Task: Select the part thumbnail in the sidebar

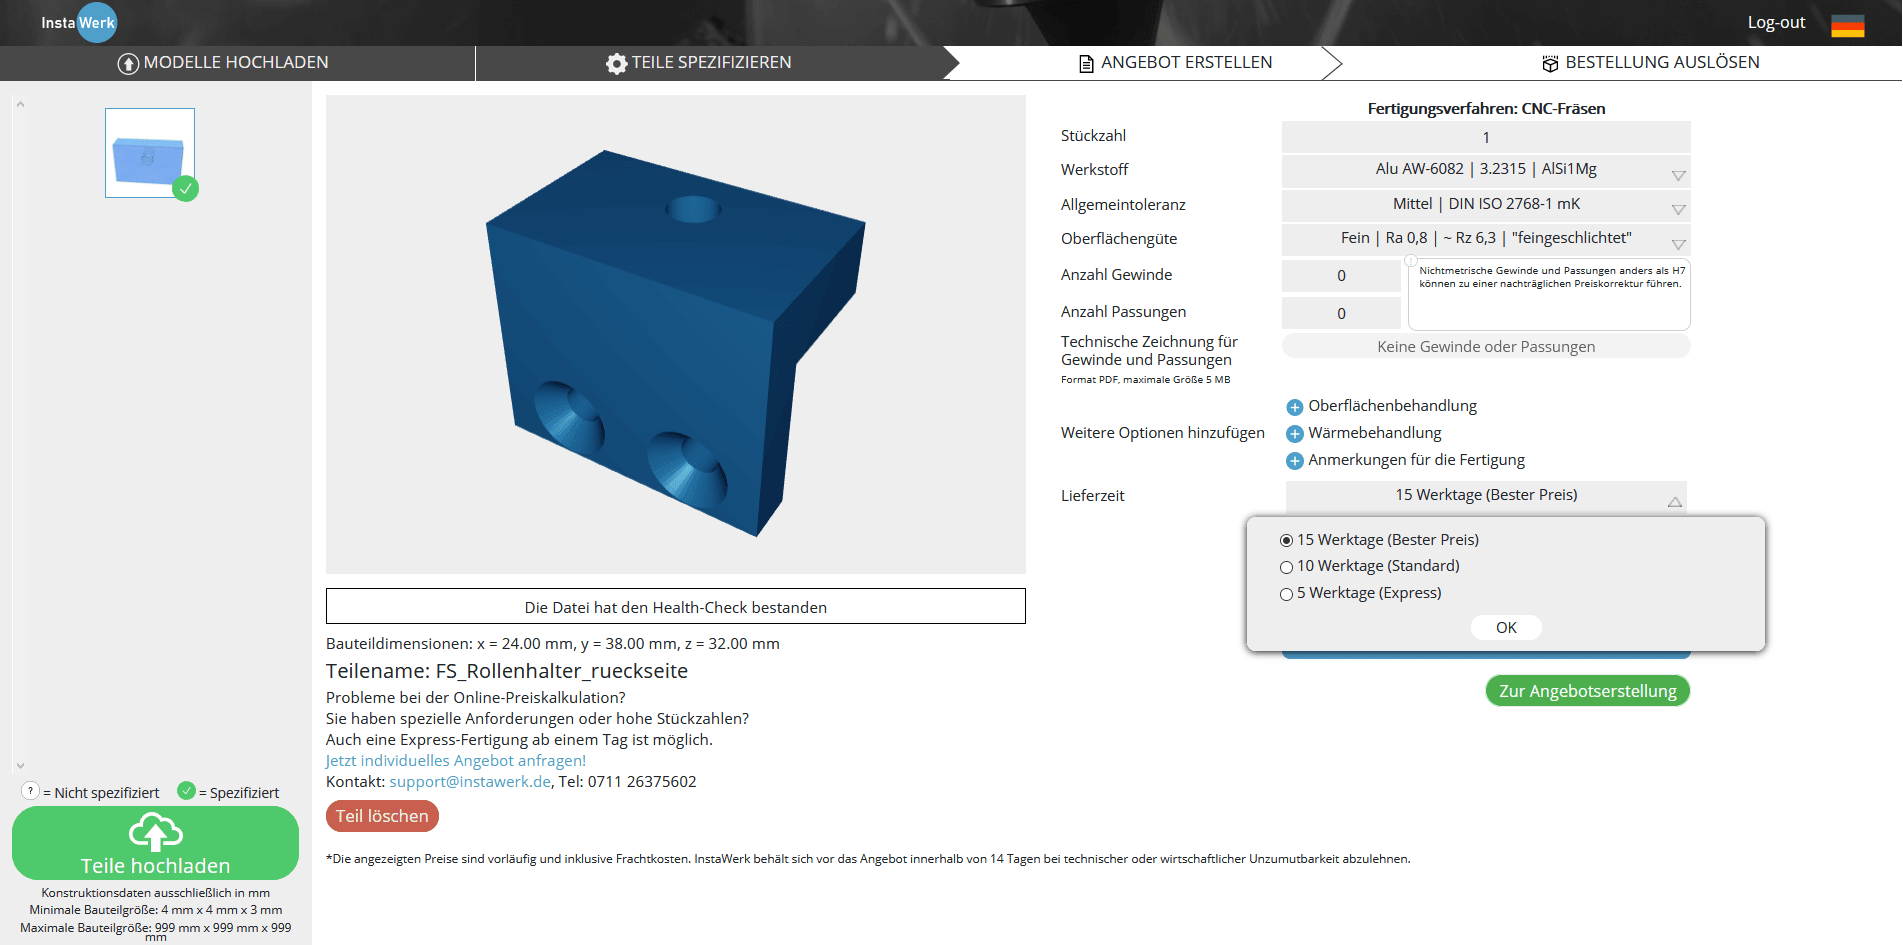Action: [x=149, y=152]
